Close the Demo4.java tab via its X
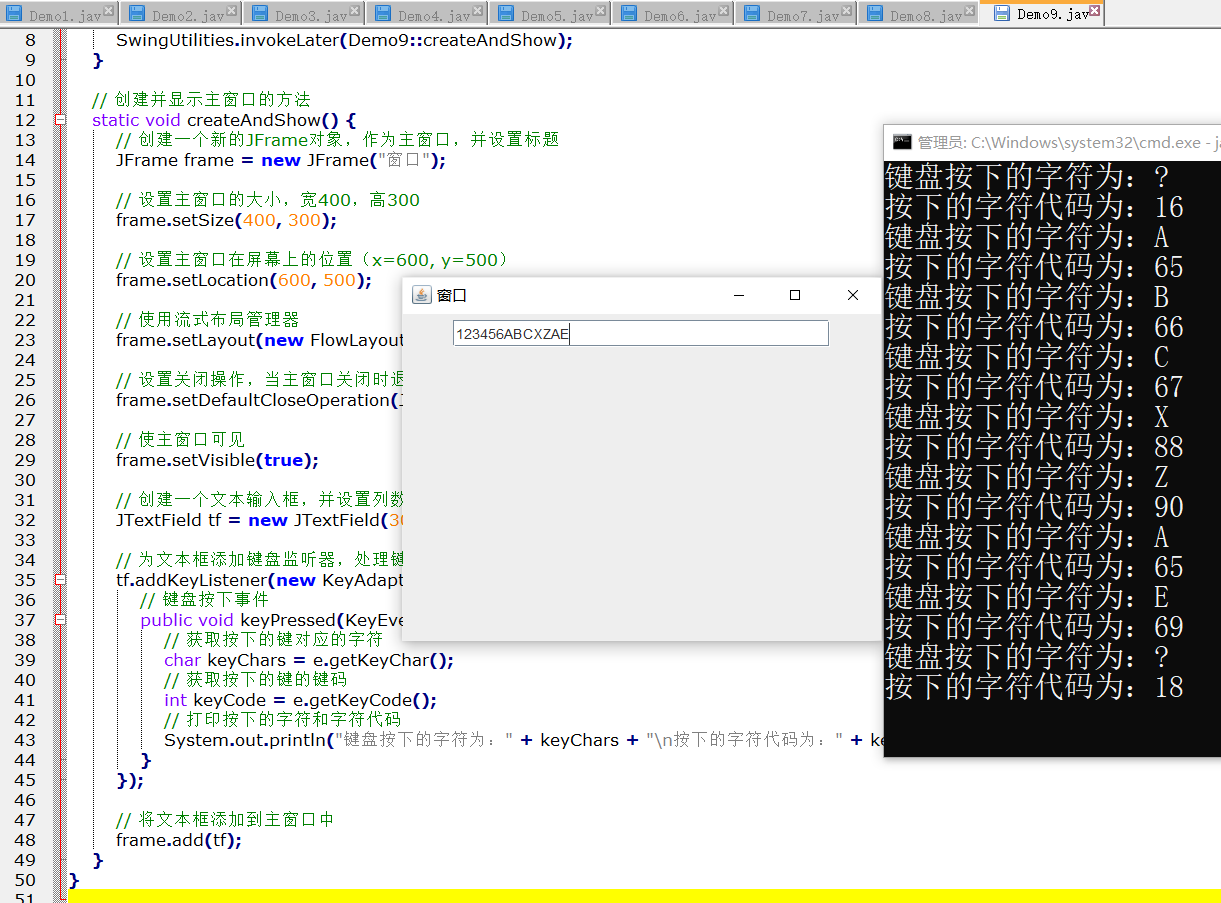The image size is (1221, 903). [x=478, y=10]
